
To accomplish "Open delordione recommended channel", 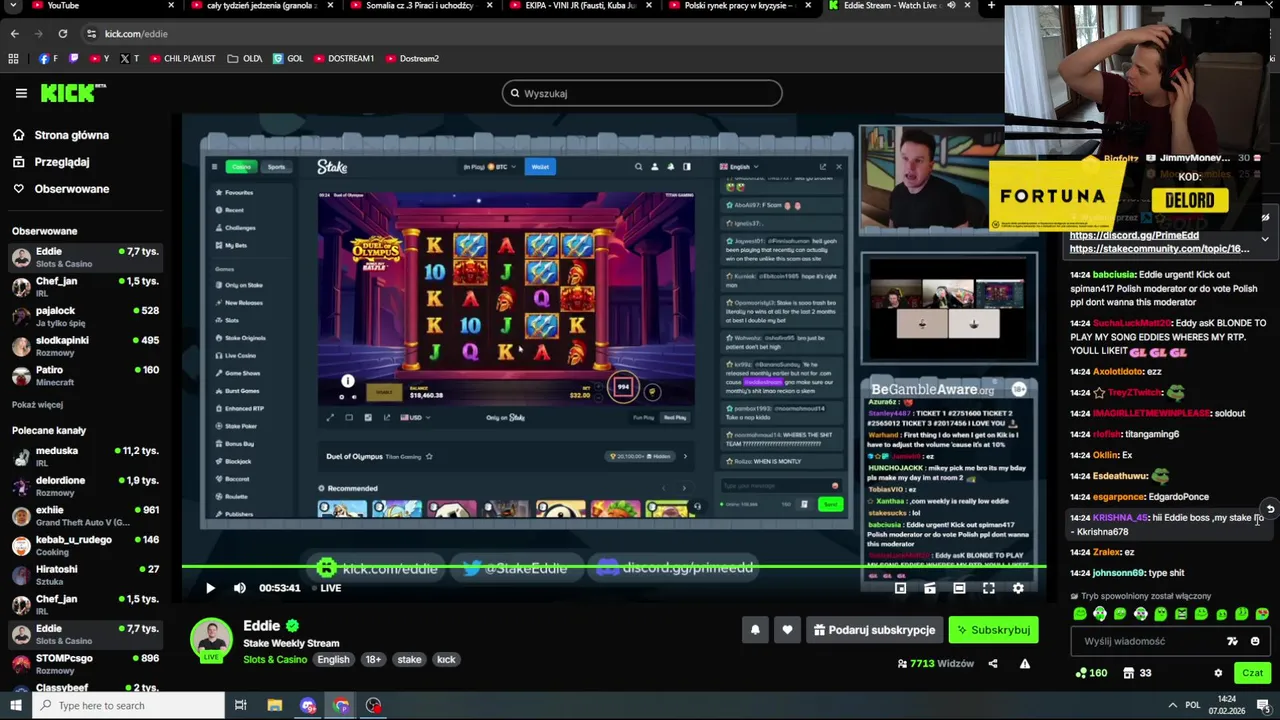I will point(86,486).
